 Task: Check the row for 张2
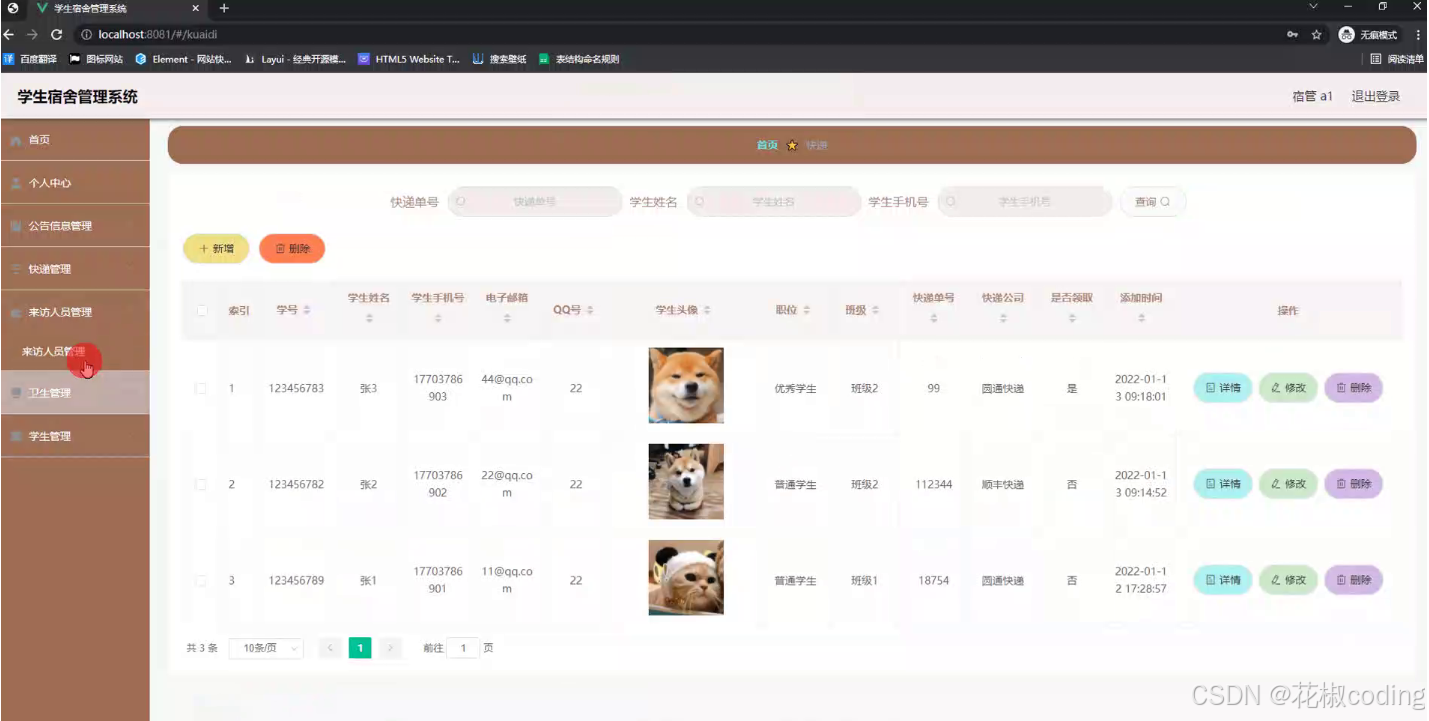tap(201, 484)
